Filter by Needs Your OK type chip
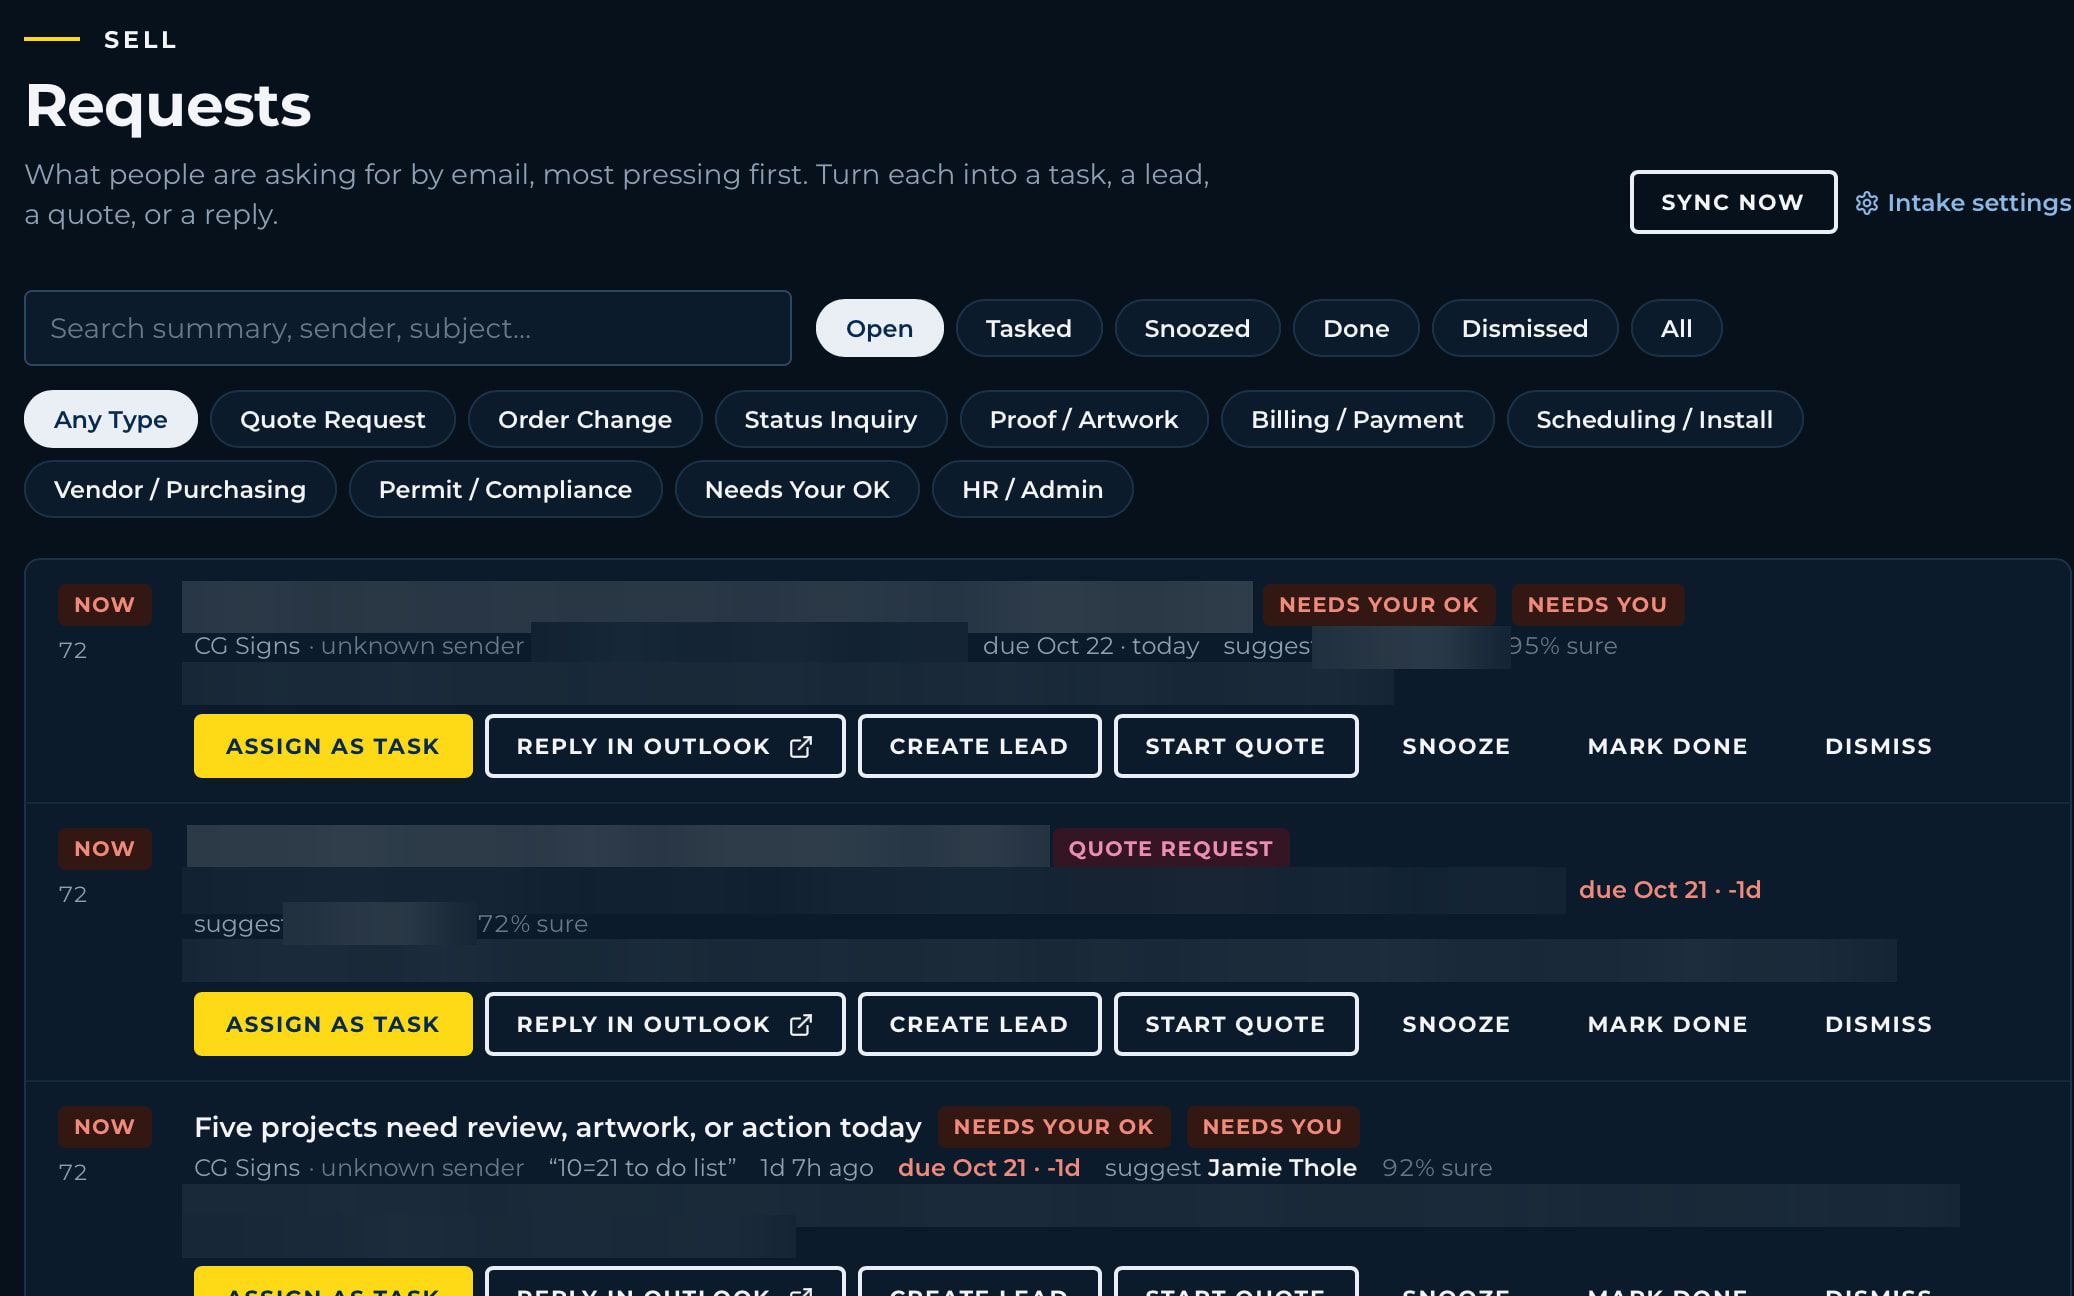The width and height of the screenshot is (2074, 1296). [x=797, y=489]
